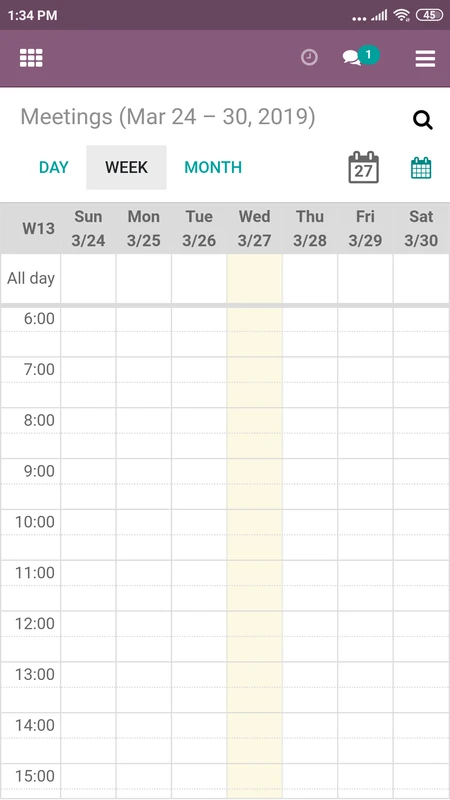Open the conversations chat icon
This screenshot has height=800, width=450.
click(x=352, y=58)
